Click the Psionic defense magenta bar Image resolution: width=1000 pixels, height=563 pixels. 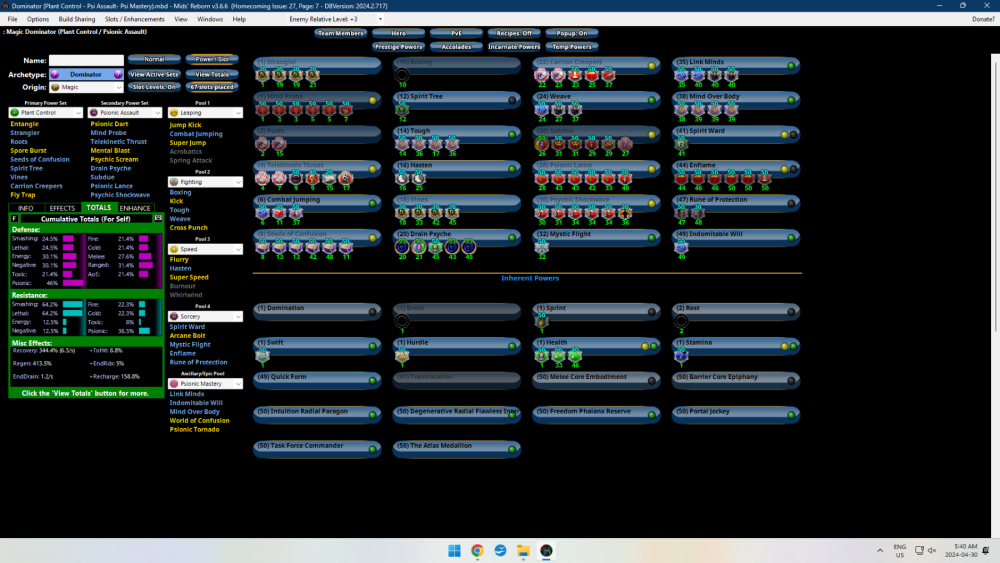(x=73, y=283)
